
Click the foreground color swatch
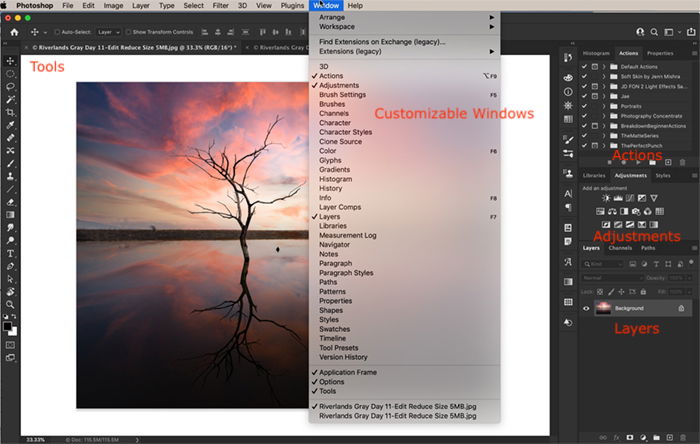pyautogui.click(x=7, y=326)
